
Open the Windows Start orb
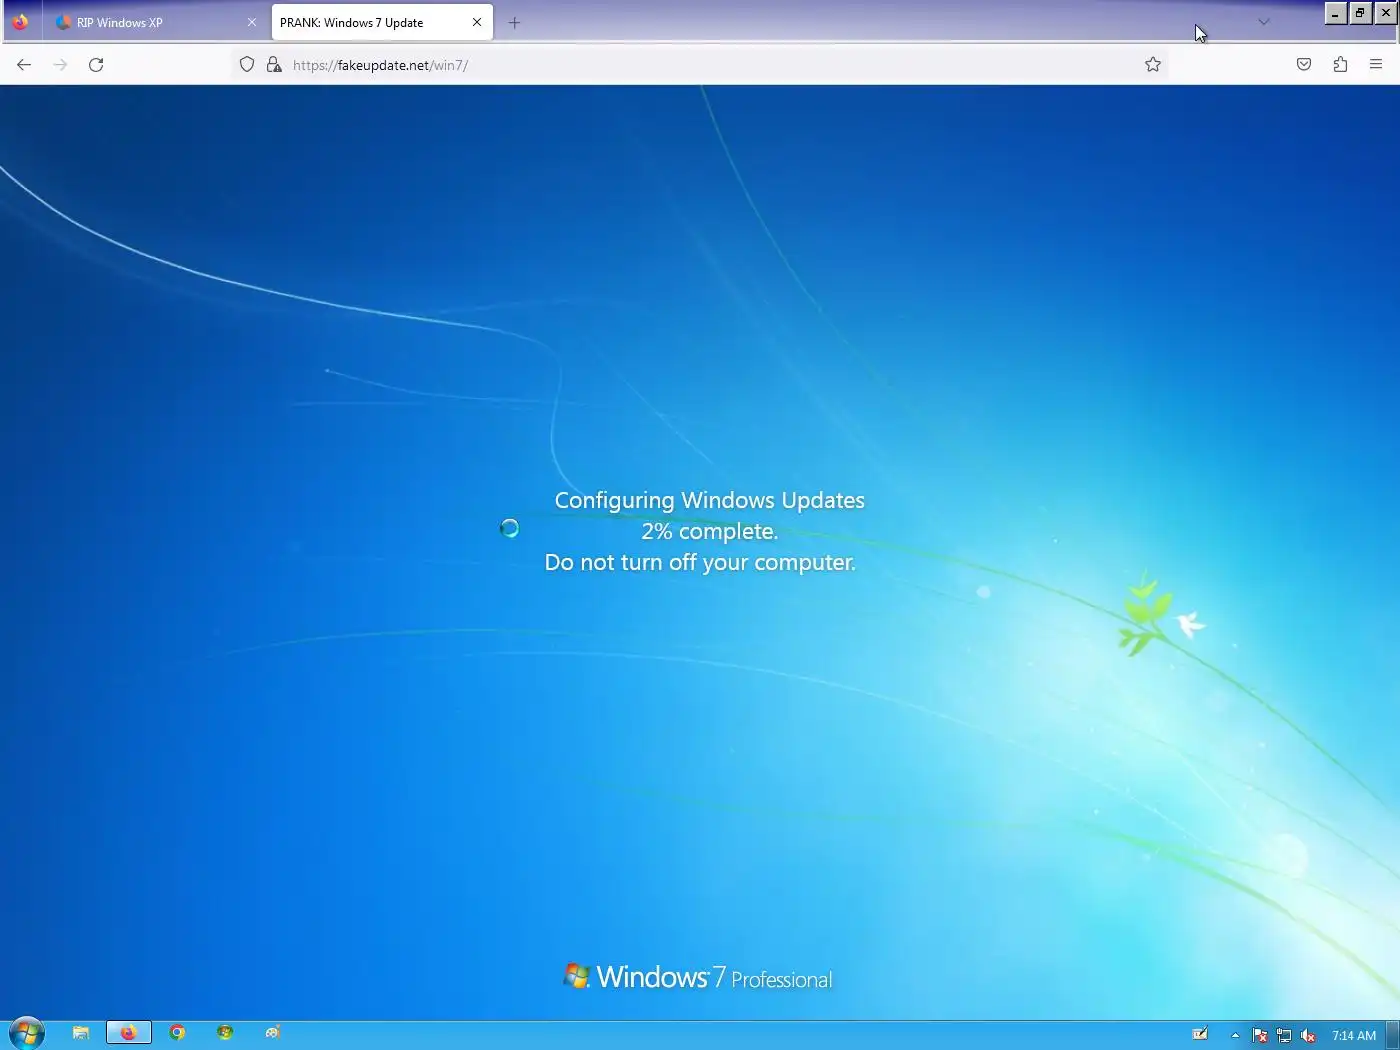(27, 1033)
